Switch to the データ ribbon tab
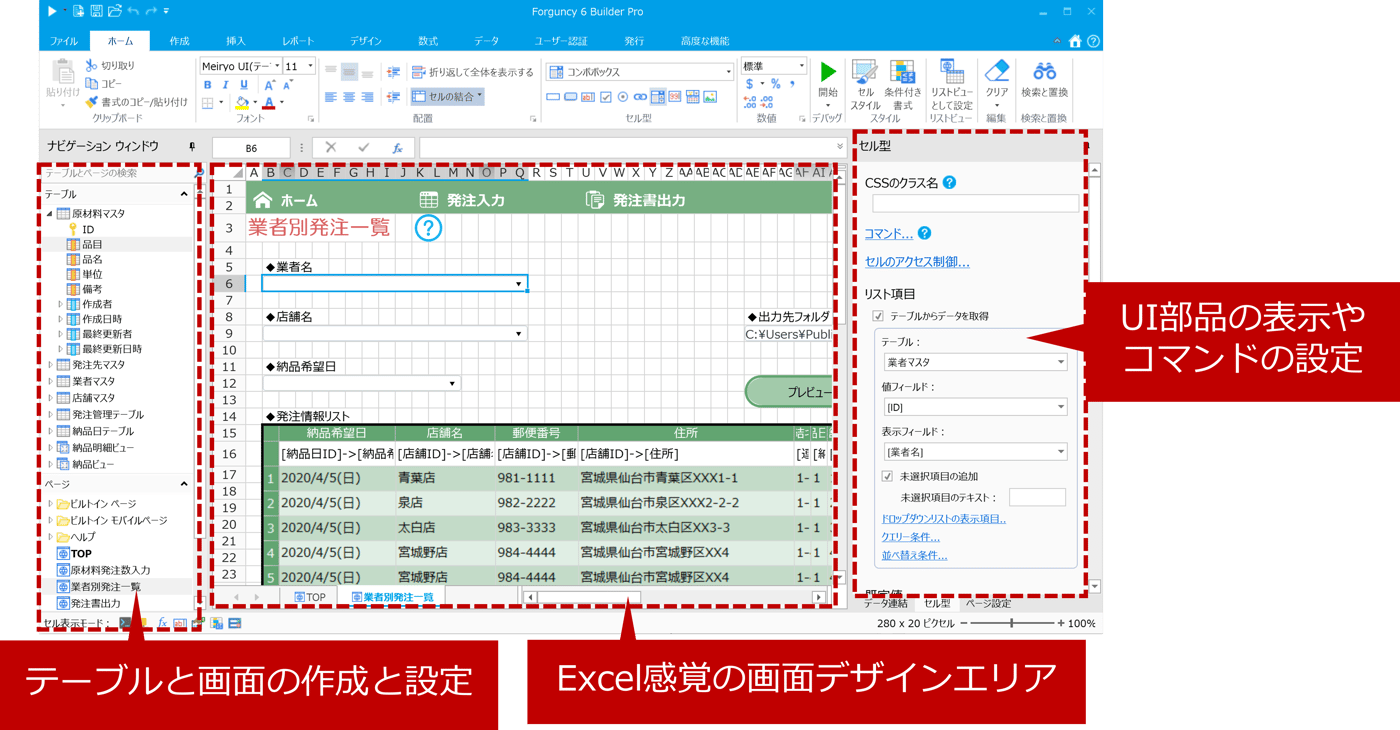Viewport: 1400px width, 730px height. pyautogui.click(x=486, y=41)
